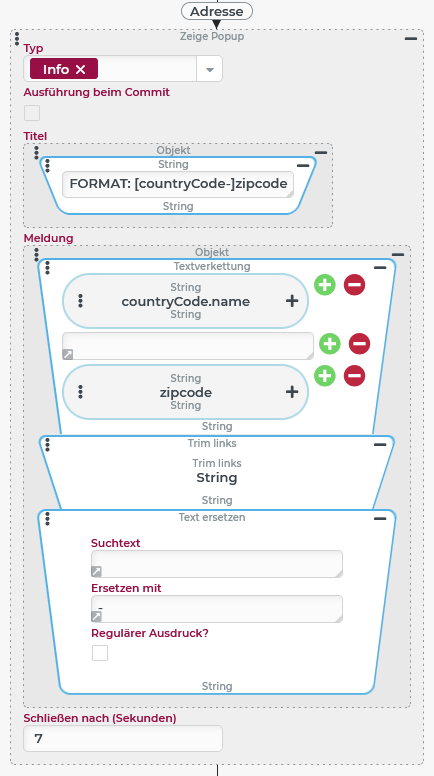Click the Suchtext input field
This screenshot has width=434, height=776.
[x=217, y=564]
